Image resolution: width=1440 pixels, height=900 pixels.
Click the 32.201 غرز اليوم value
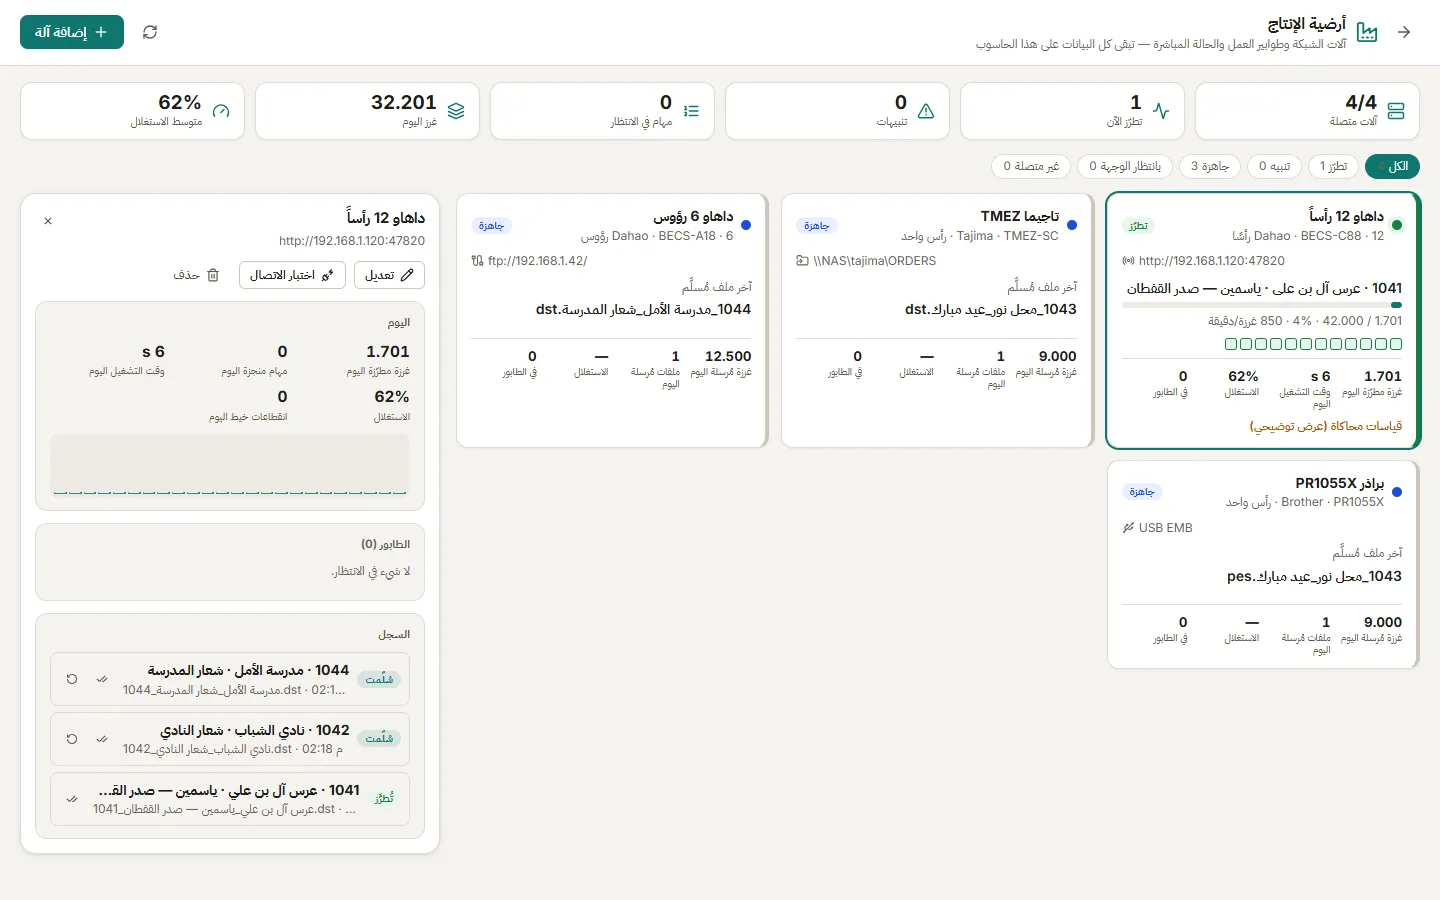pos(404,102)
